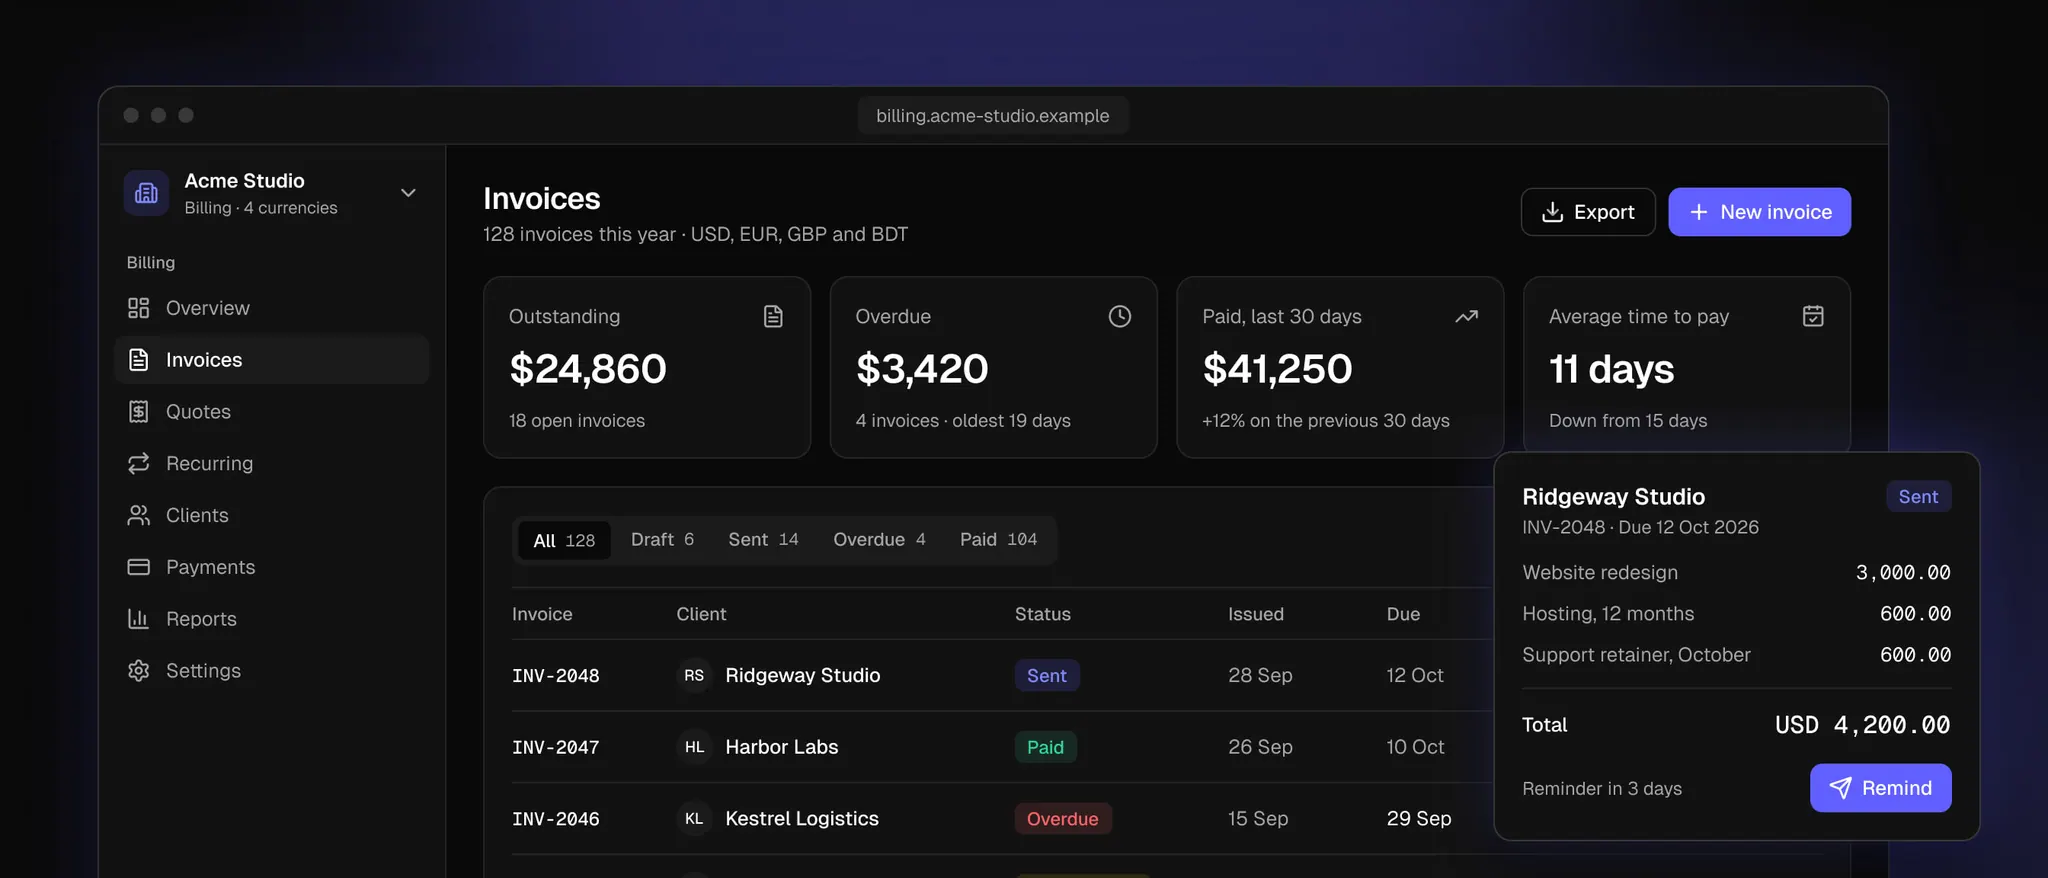Click the Recurring arrows icon in sidebar

click(x=138, y=463)
